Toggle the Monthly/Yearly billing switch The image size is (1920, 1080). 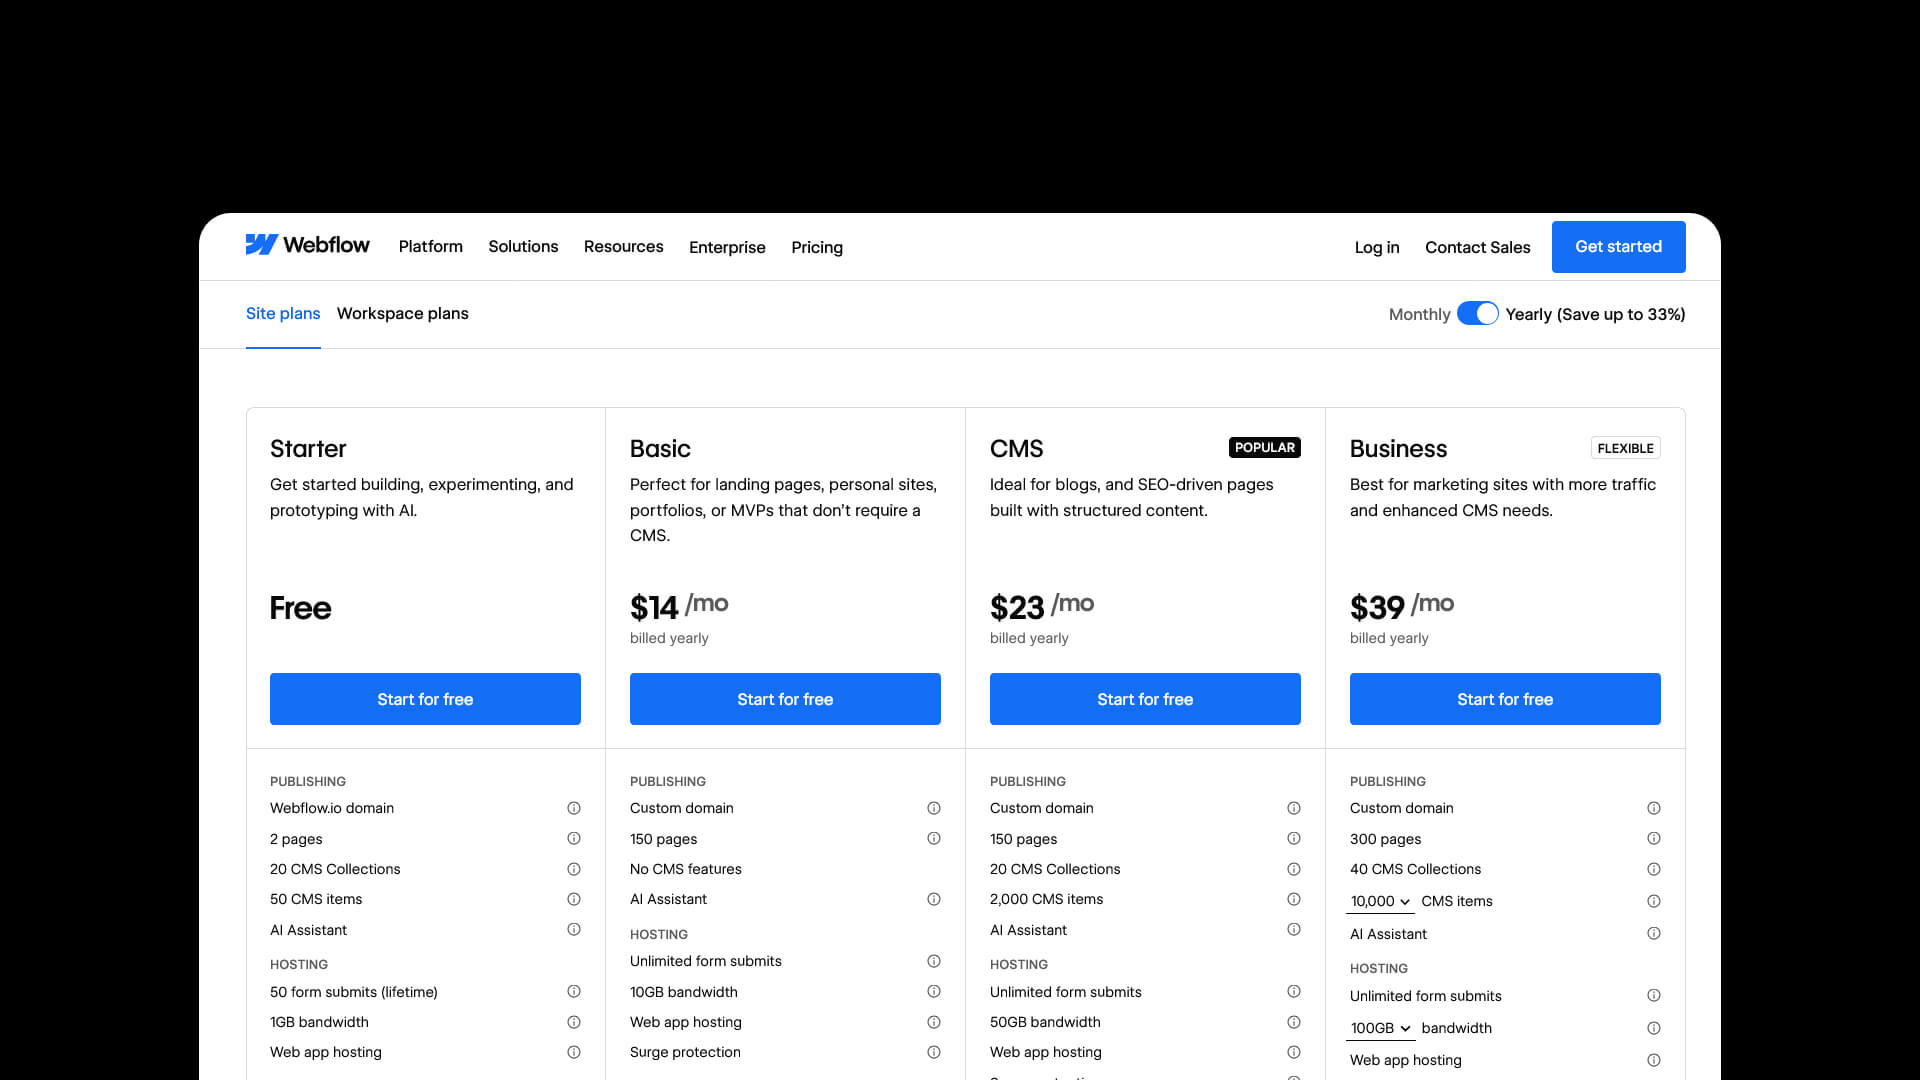pos(1477,314)
